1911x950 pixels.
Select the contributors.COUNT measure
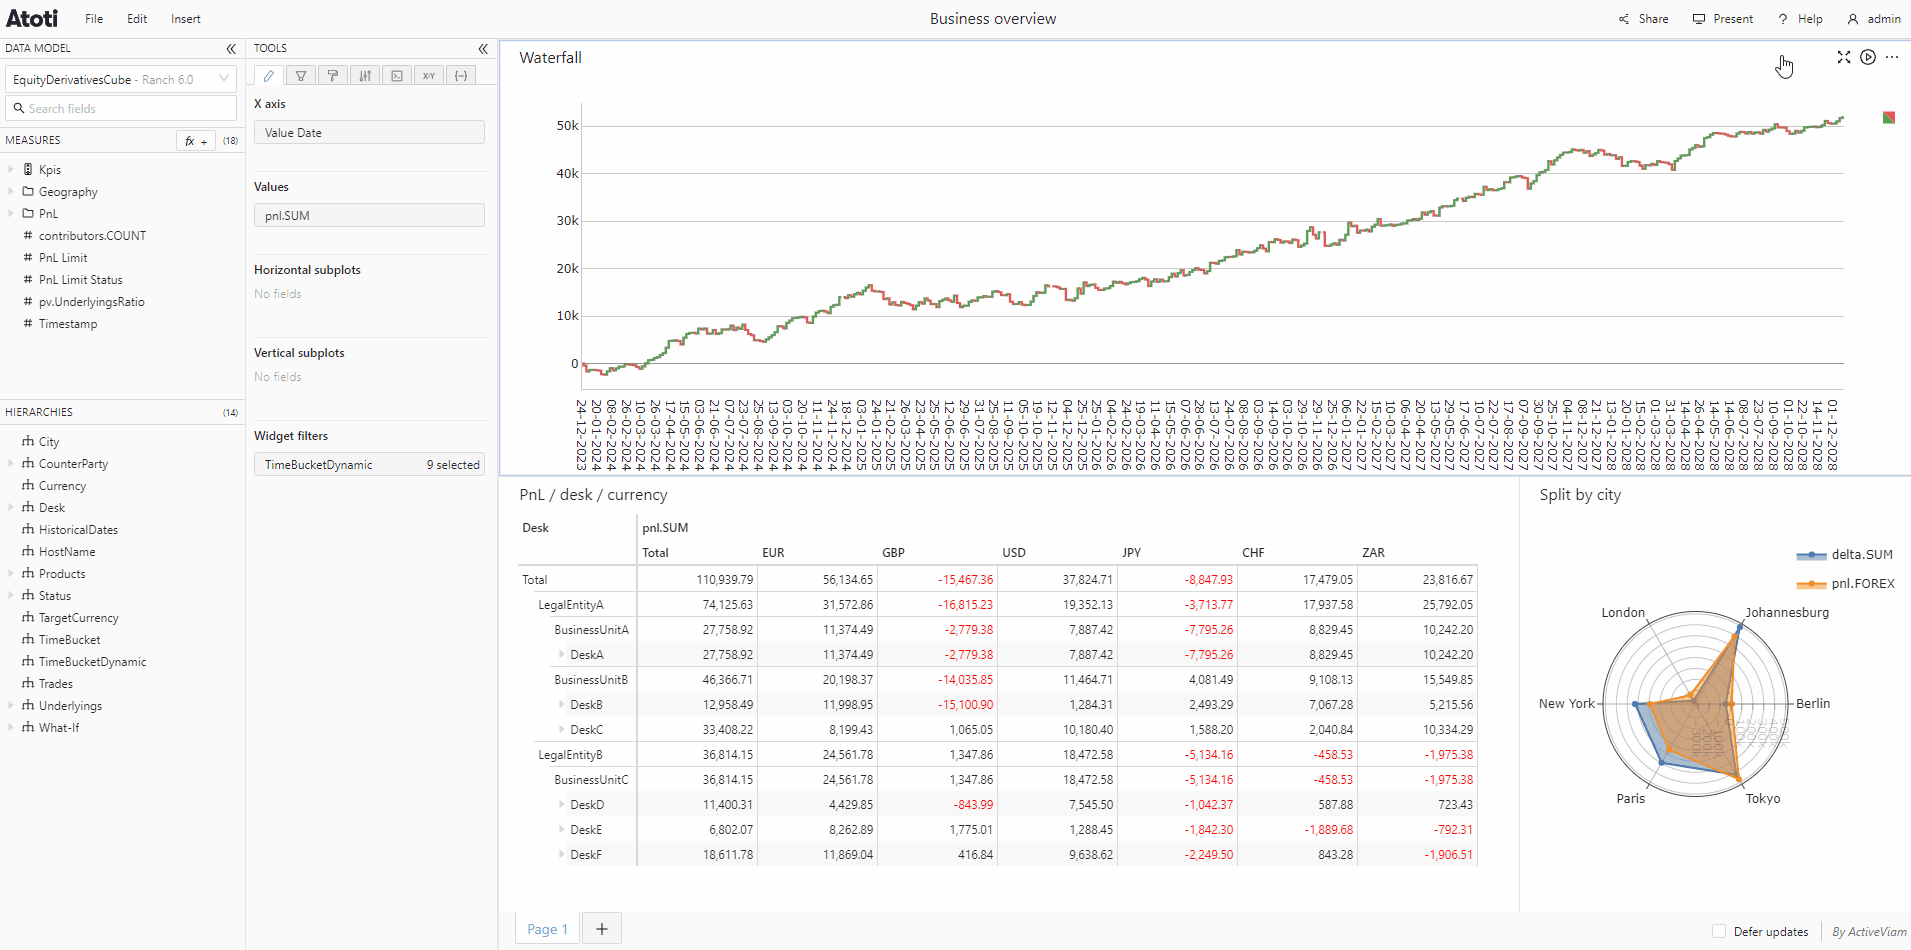coord(92,236)
